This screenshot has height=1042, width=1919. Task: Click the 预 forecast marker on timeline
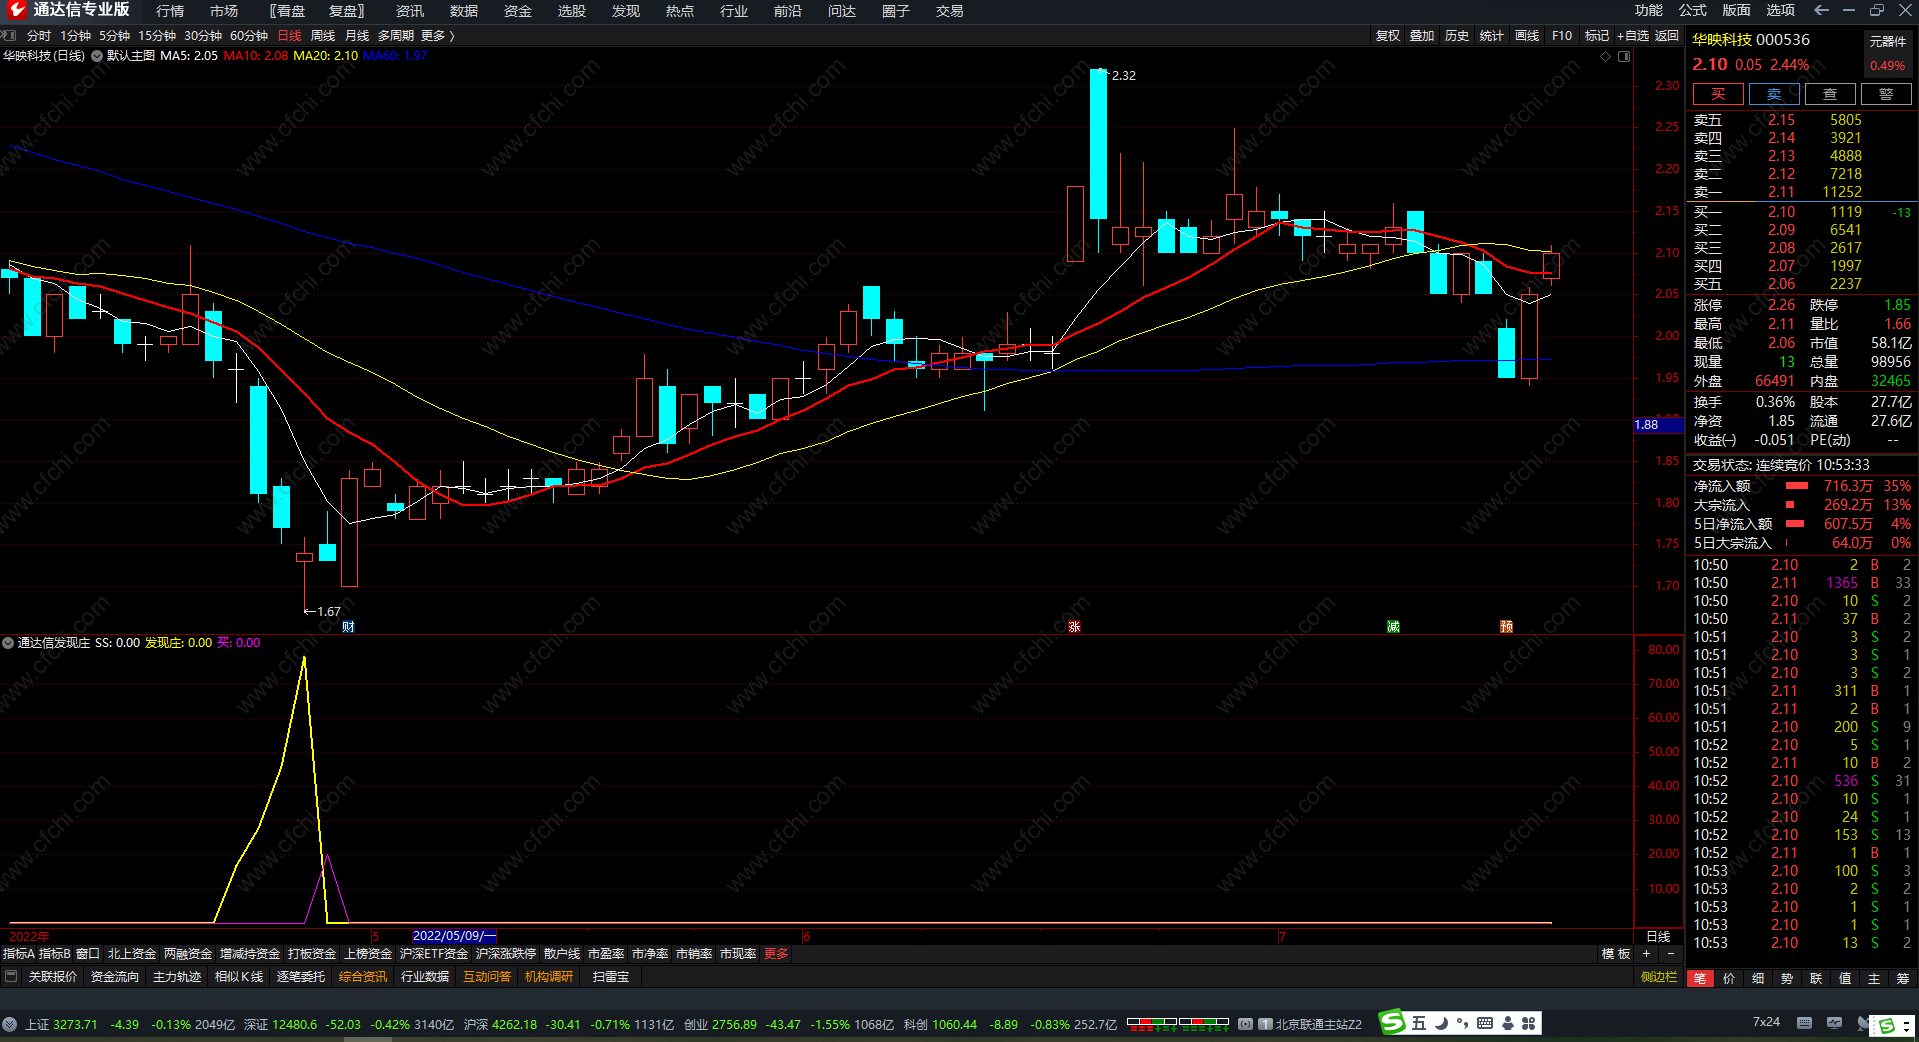pyautogui.click(x=1506, y=627)
